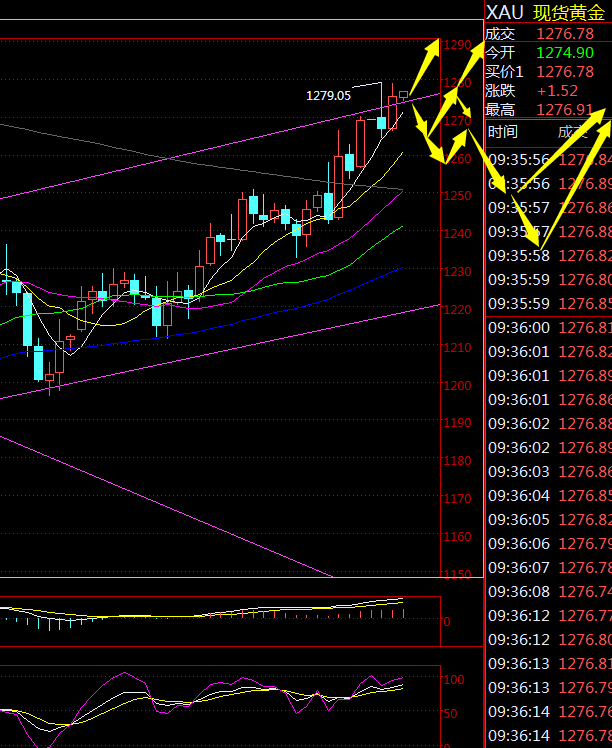This screenshot has width=612, height=748.
Task: Select the 09:36:06 trade row
Action: 549,544
